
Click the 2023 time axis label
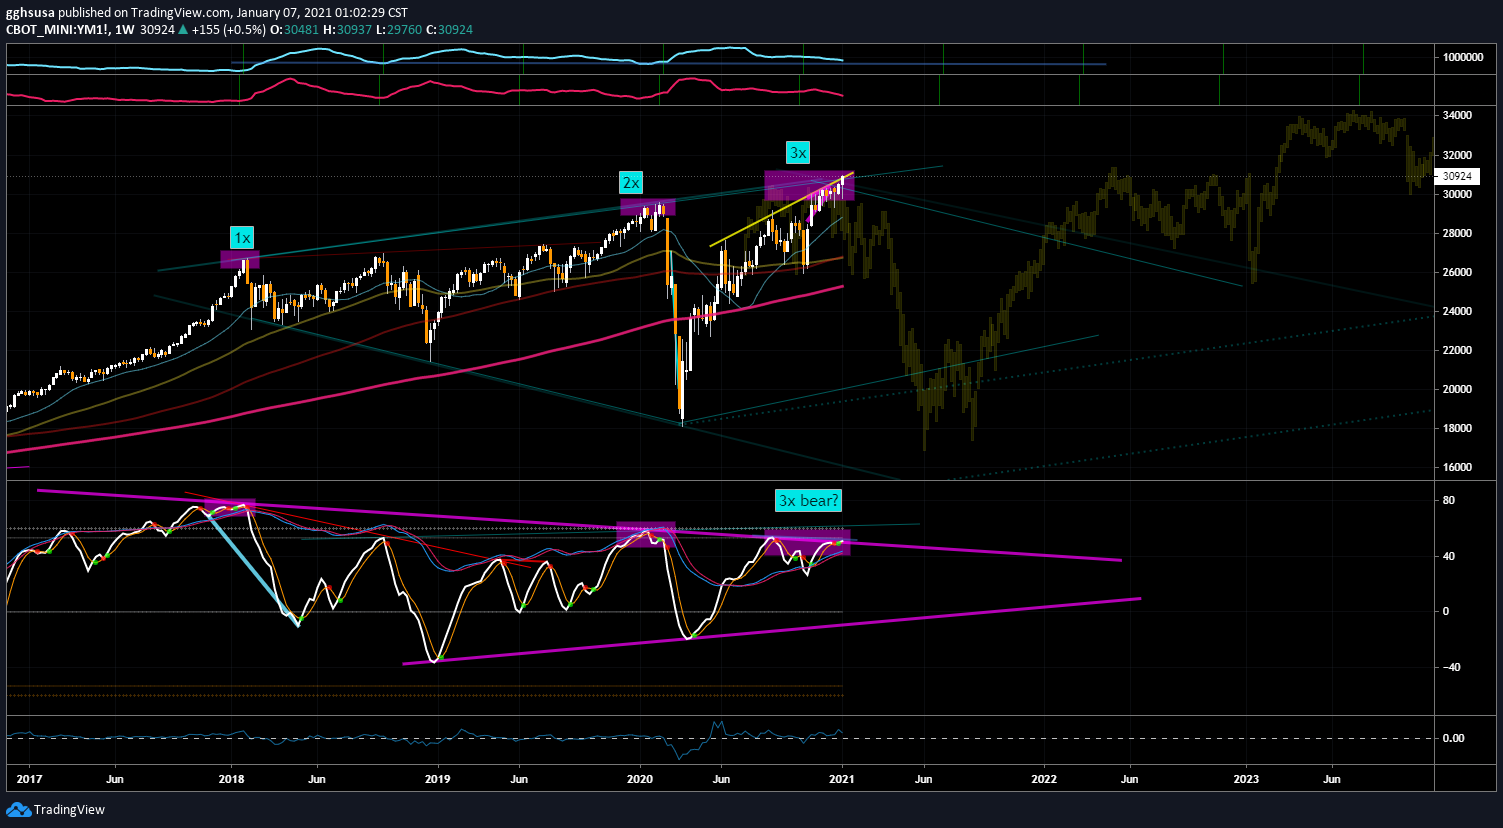click(1246, 779)
